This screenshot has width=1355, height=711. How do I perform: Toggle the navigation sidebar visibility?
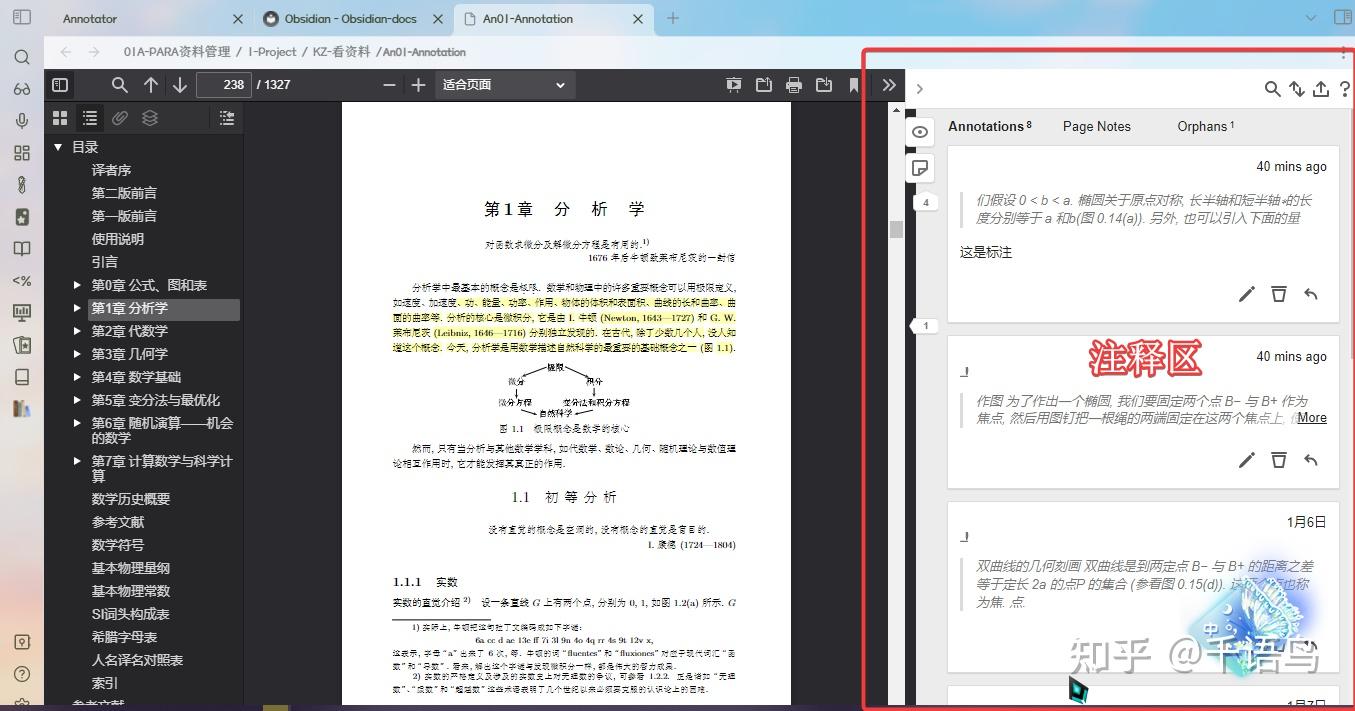[60, 85]
